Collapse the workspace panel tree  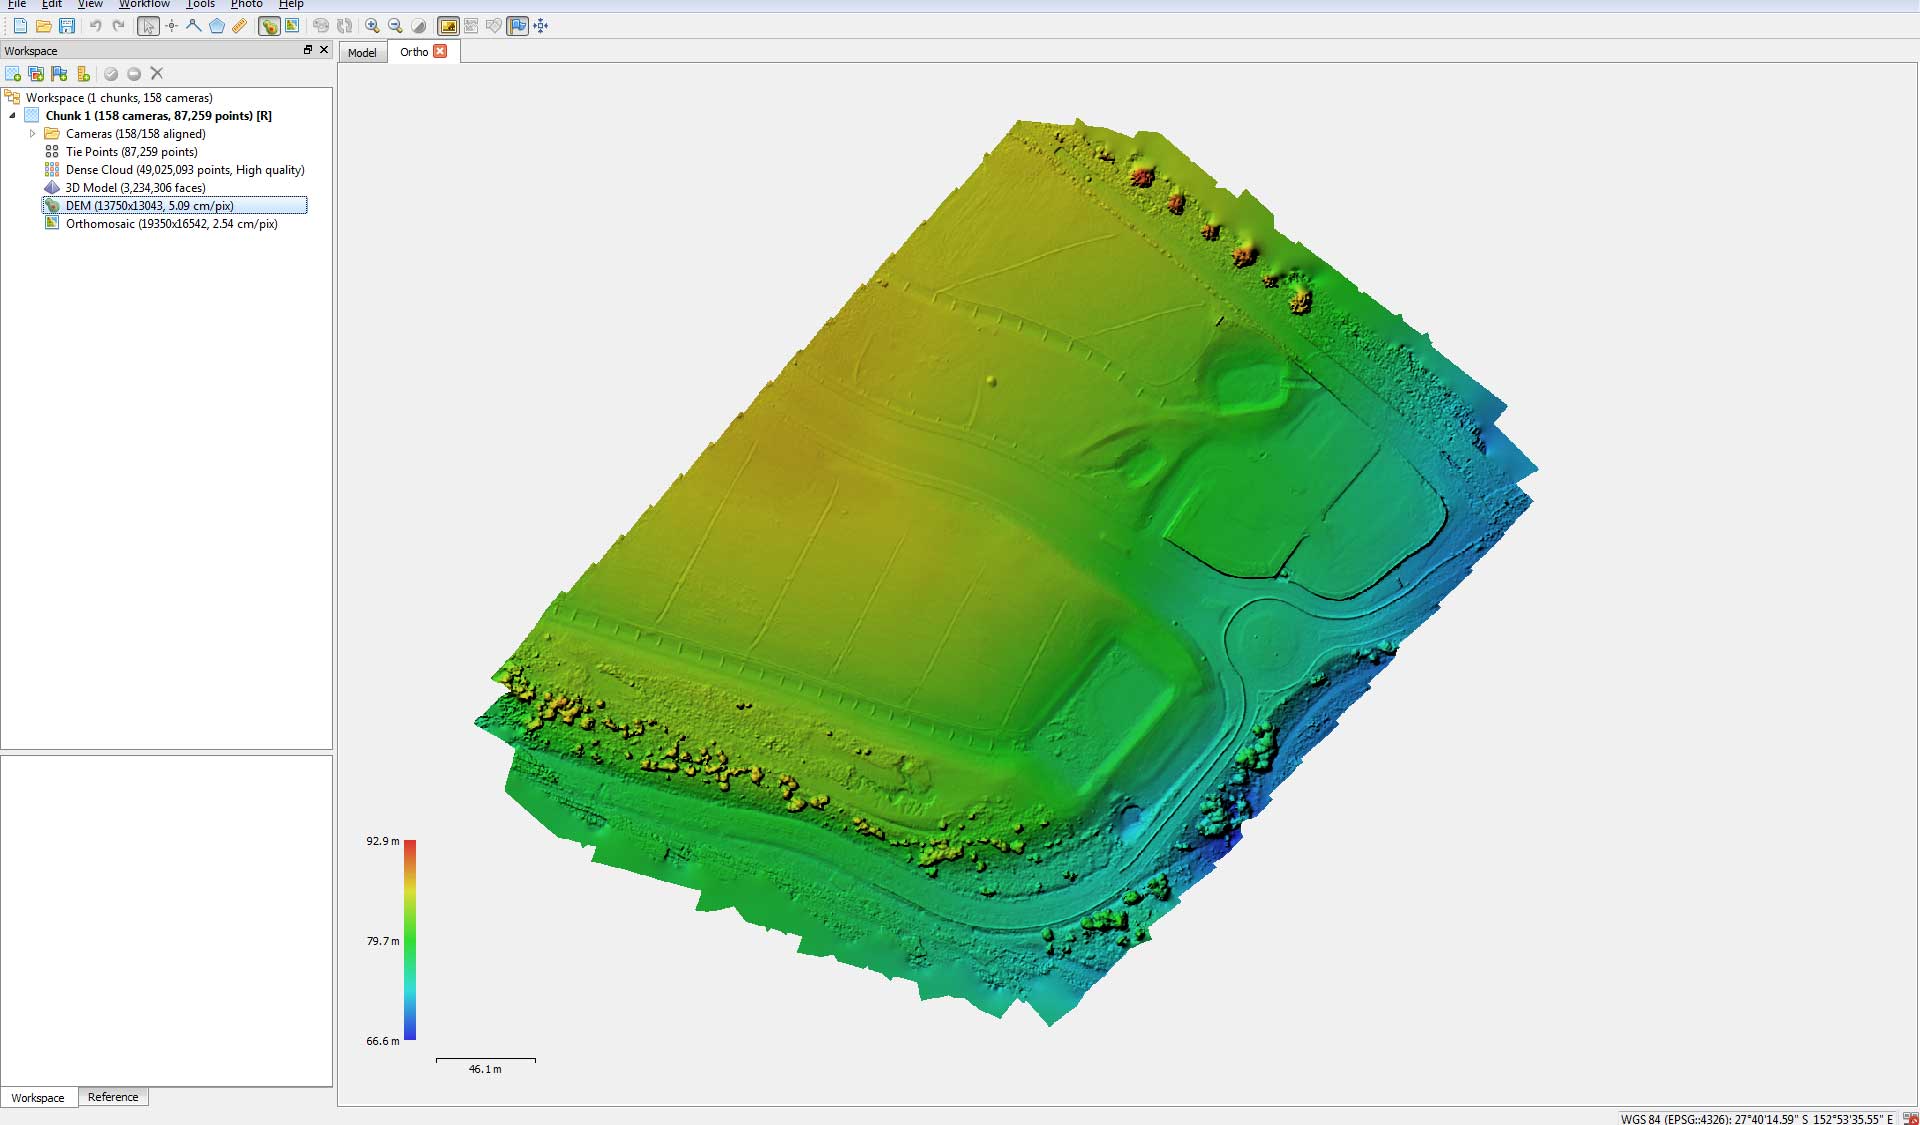13,115
